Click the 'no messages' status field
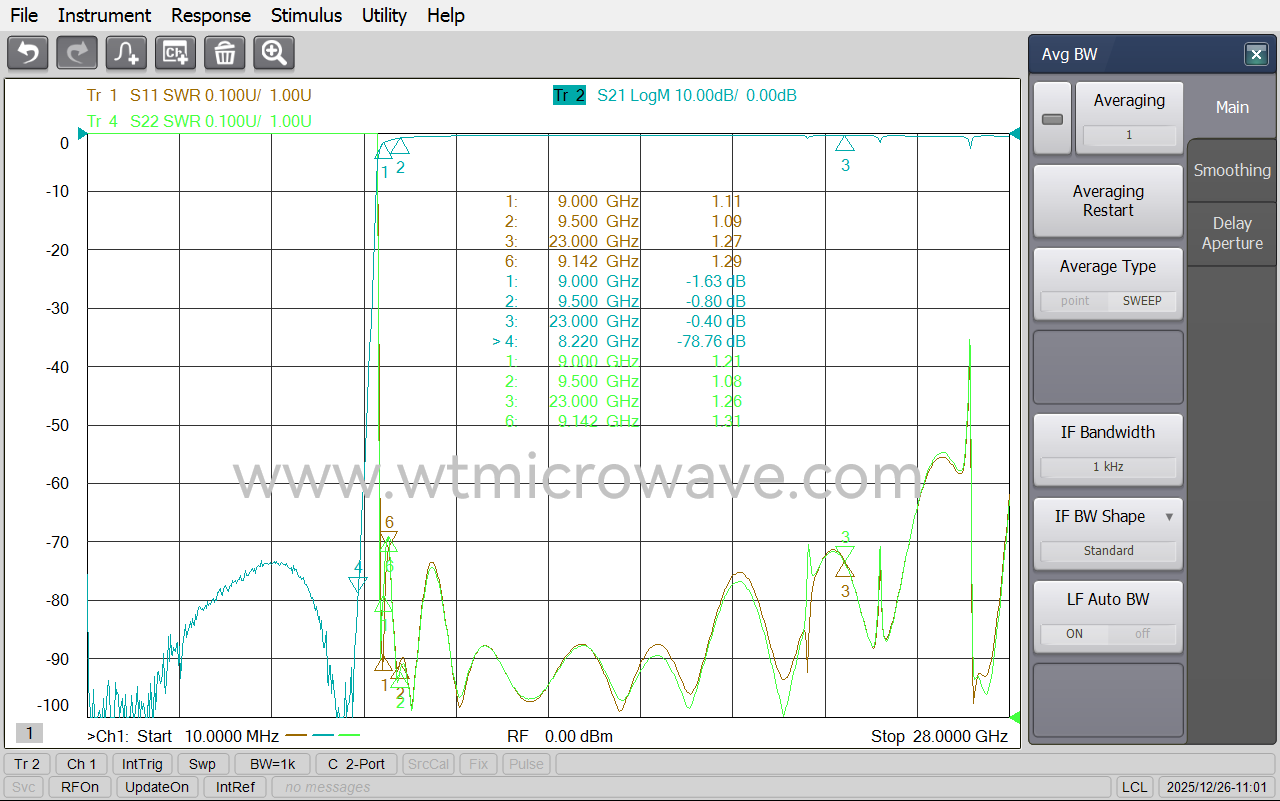 (690, 787)
